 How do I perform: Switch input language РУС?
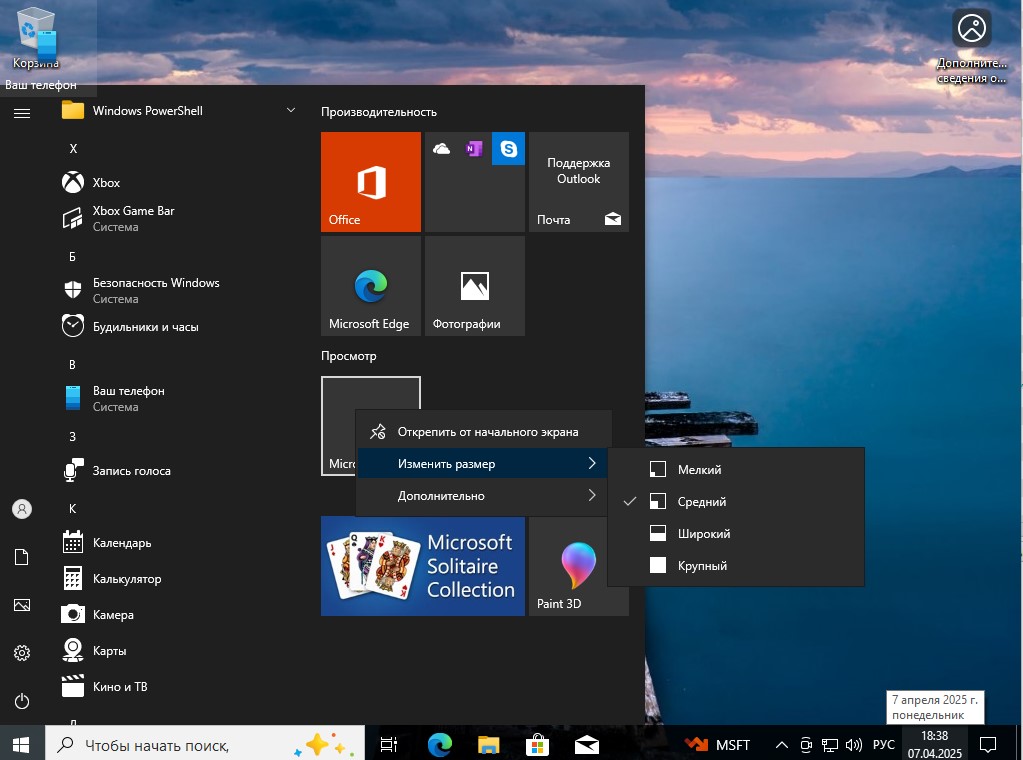point(883,744)
